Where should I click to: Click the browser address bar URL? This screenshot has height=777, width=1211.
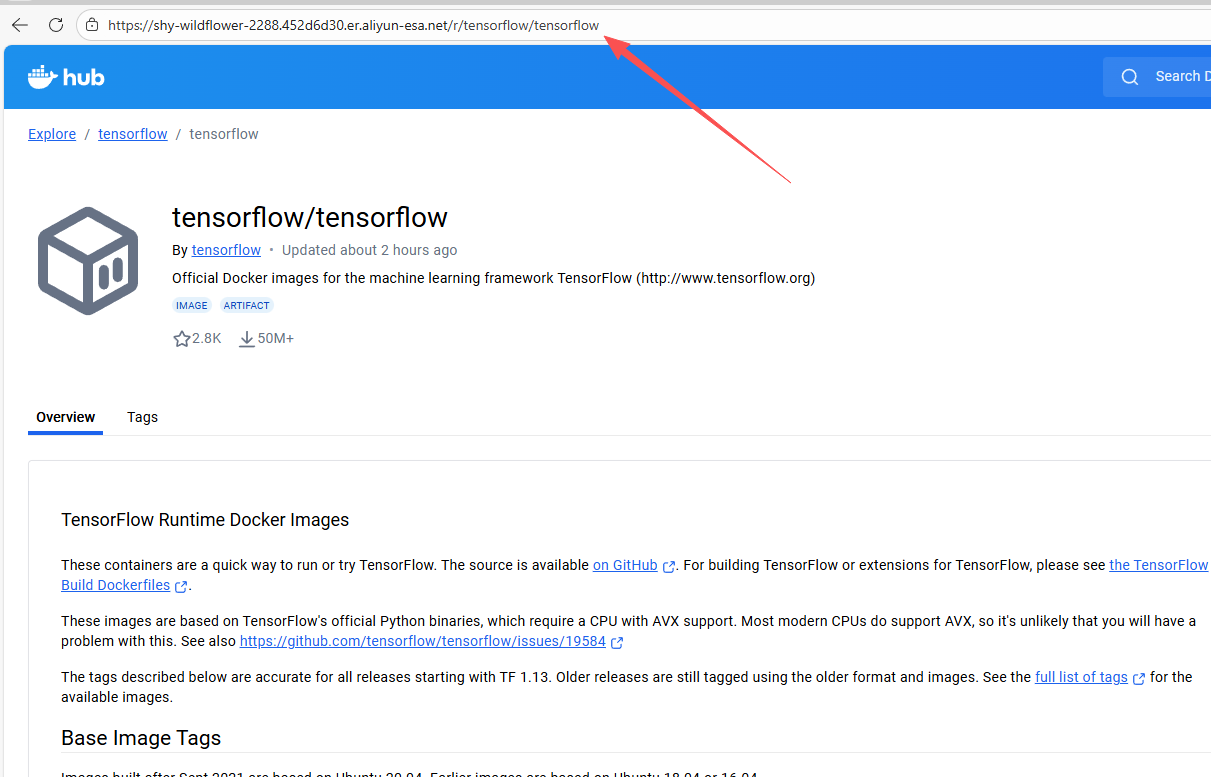coord(353,25)
